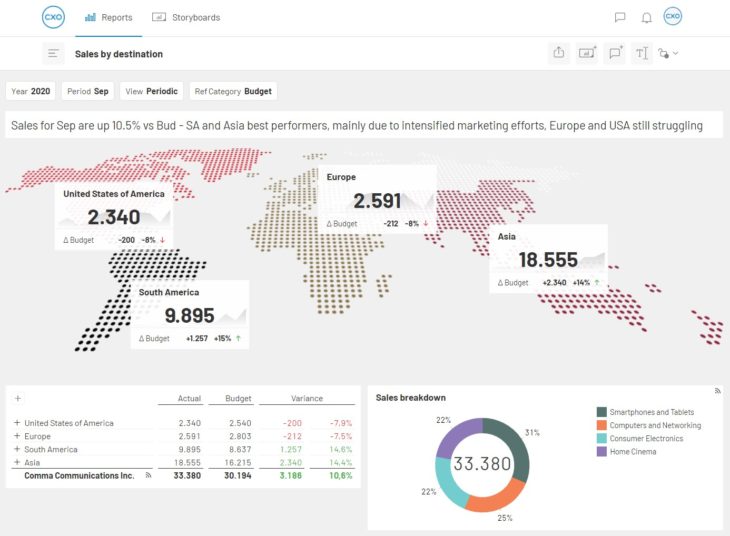Click the feed icon beside Comma Communications Inc.

tap(148, 475)
